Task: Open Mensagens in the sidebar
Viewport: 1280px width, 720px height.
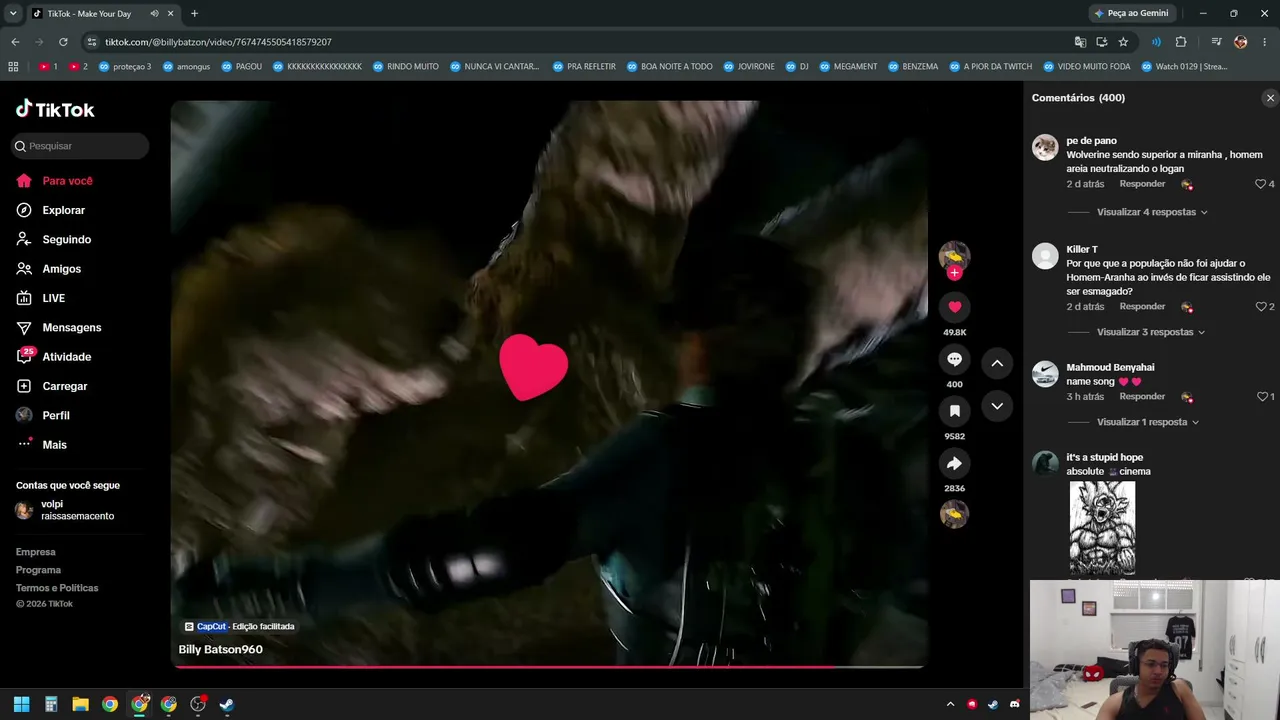Action: coord(71,328)
